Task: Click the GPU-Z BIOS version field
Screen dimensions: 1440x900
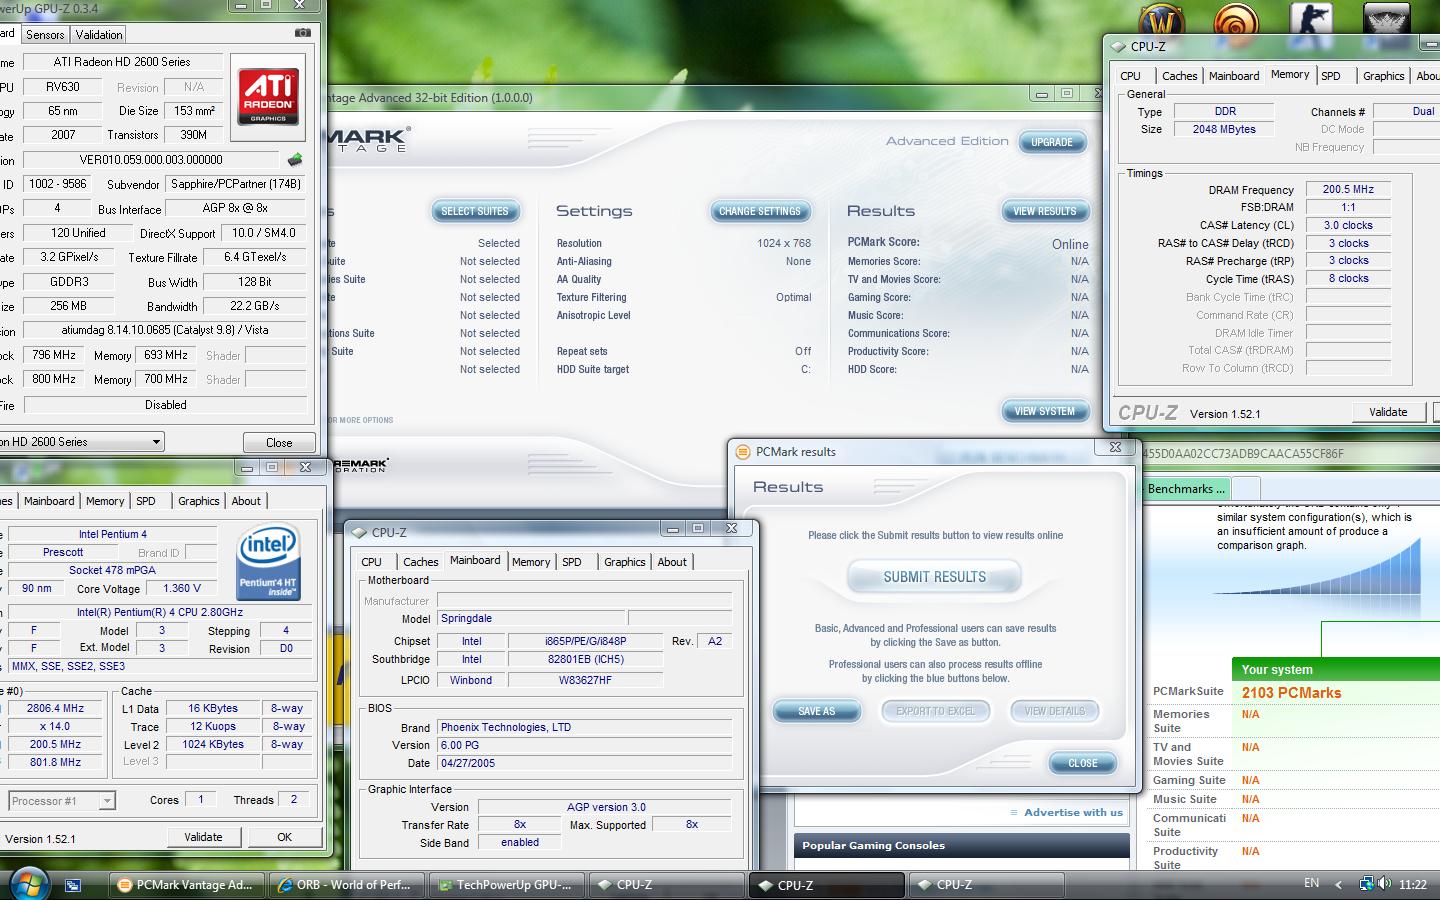Action: (151, 160)
